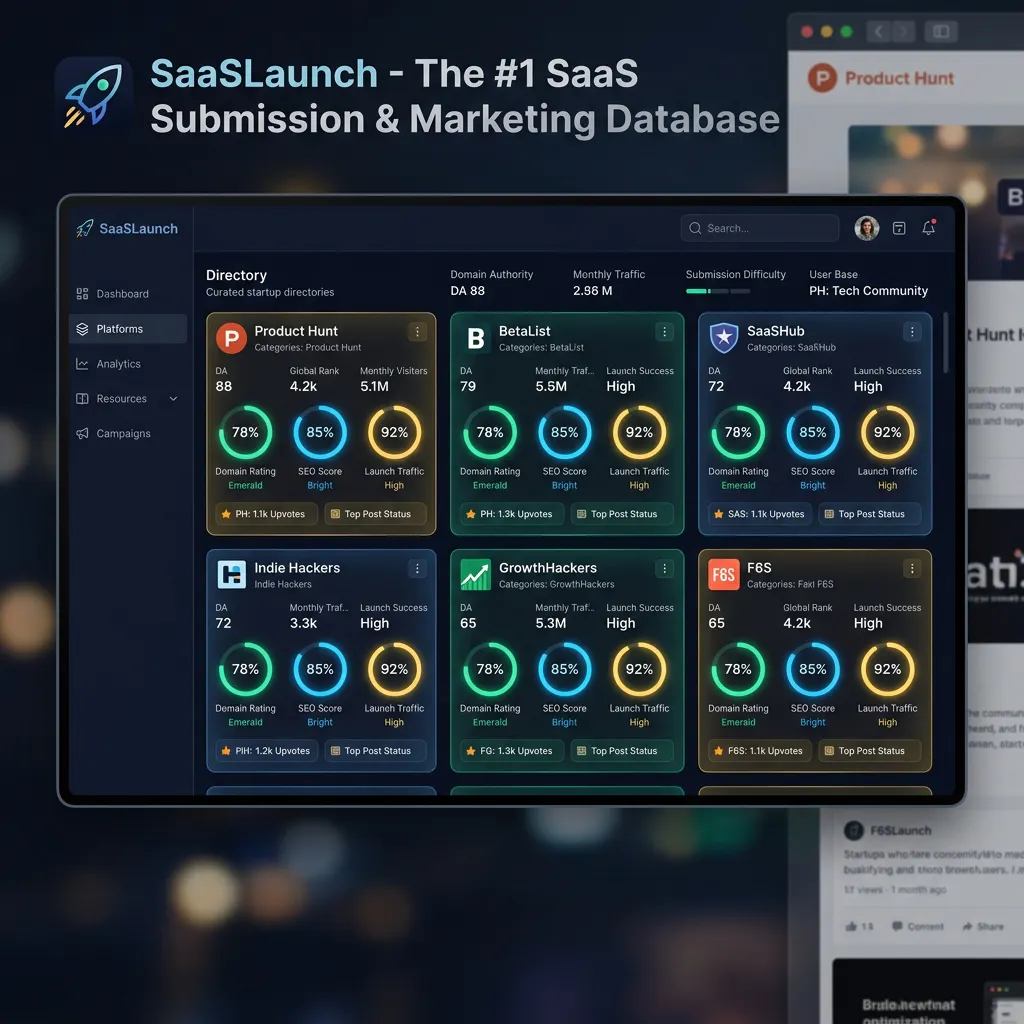Image resolution: width=1024 pixels, height=1024 pixels.
Task: Click the F6S logo icon
Action: click(x=724, y=575)
